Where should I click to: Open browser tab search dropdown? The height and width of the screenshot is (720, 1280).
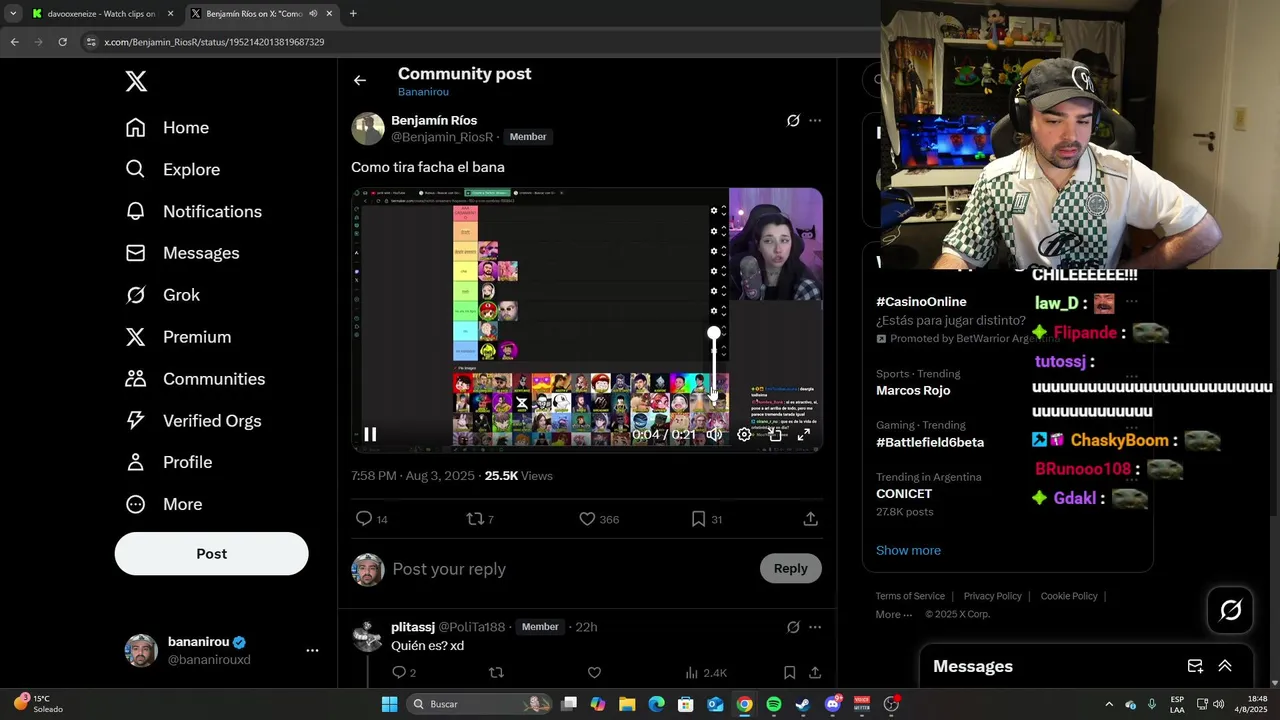pyautogui.click(x=12, y=14)
